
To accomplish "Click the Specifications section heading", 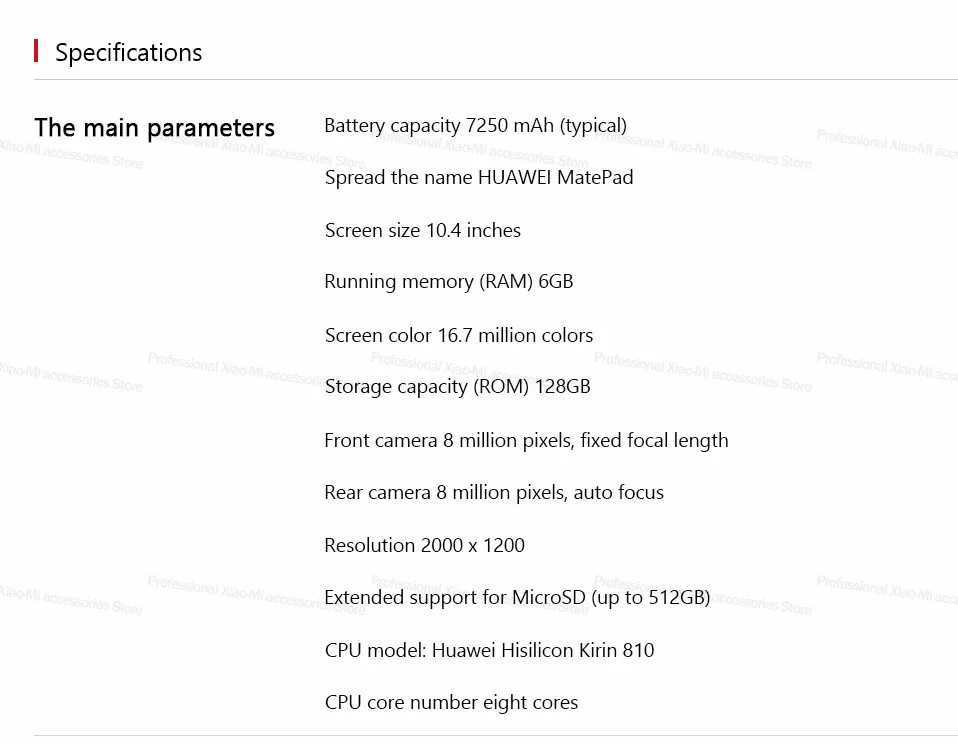I will click(128, 53).
